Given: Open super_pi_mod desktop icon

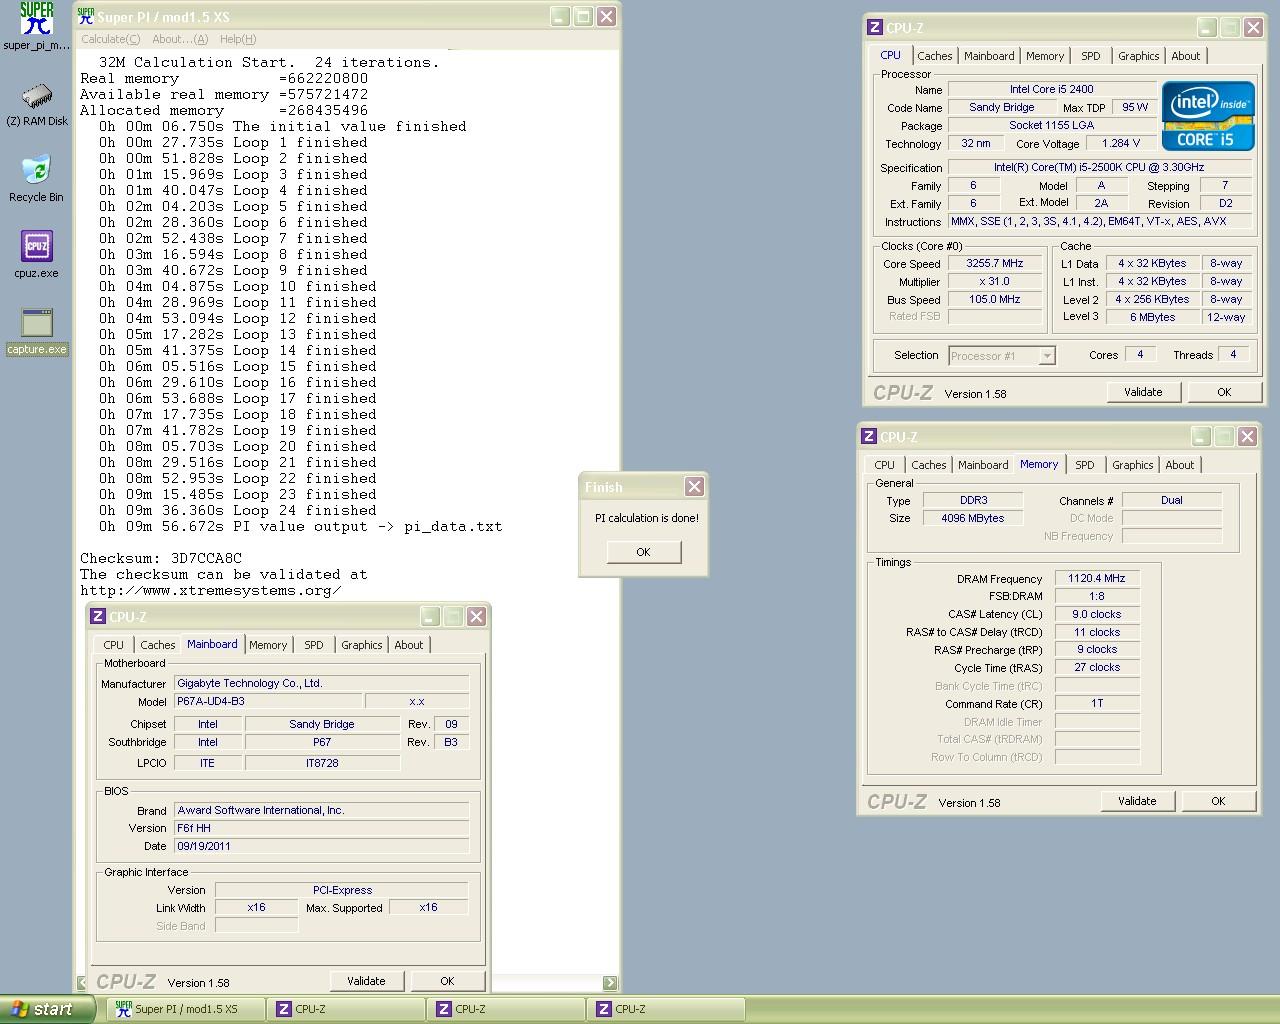Looking at the screenshot, I should 36,26.
